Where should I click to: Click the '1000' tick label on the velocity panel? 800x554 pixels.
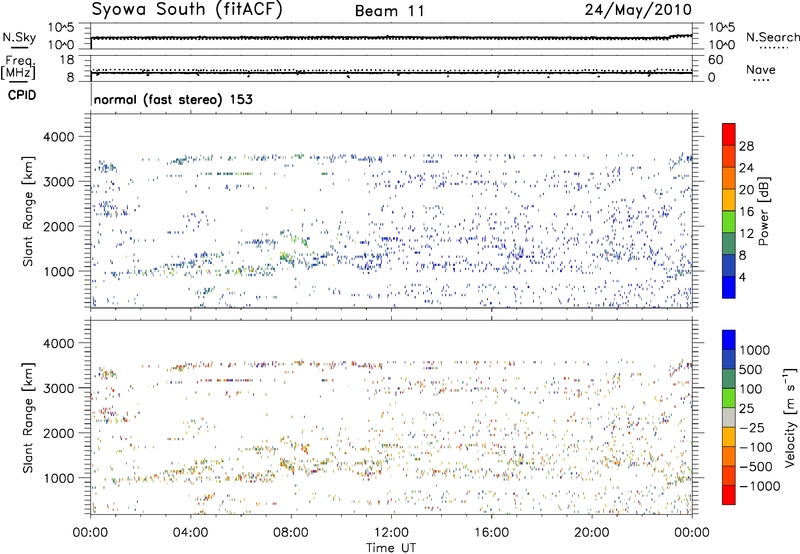[58, 478]
